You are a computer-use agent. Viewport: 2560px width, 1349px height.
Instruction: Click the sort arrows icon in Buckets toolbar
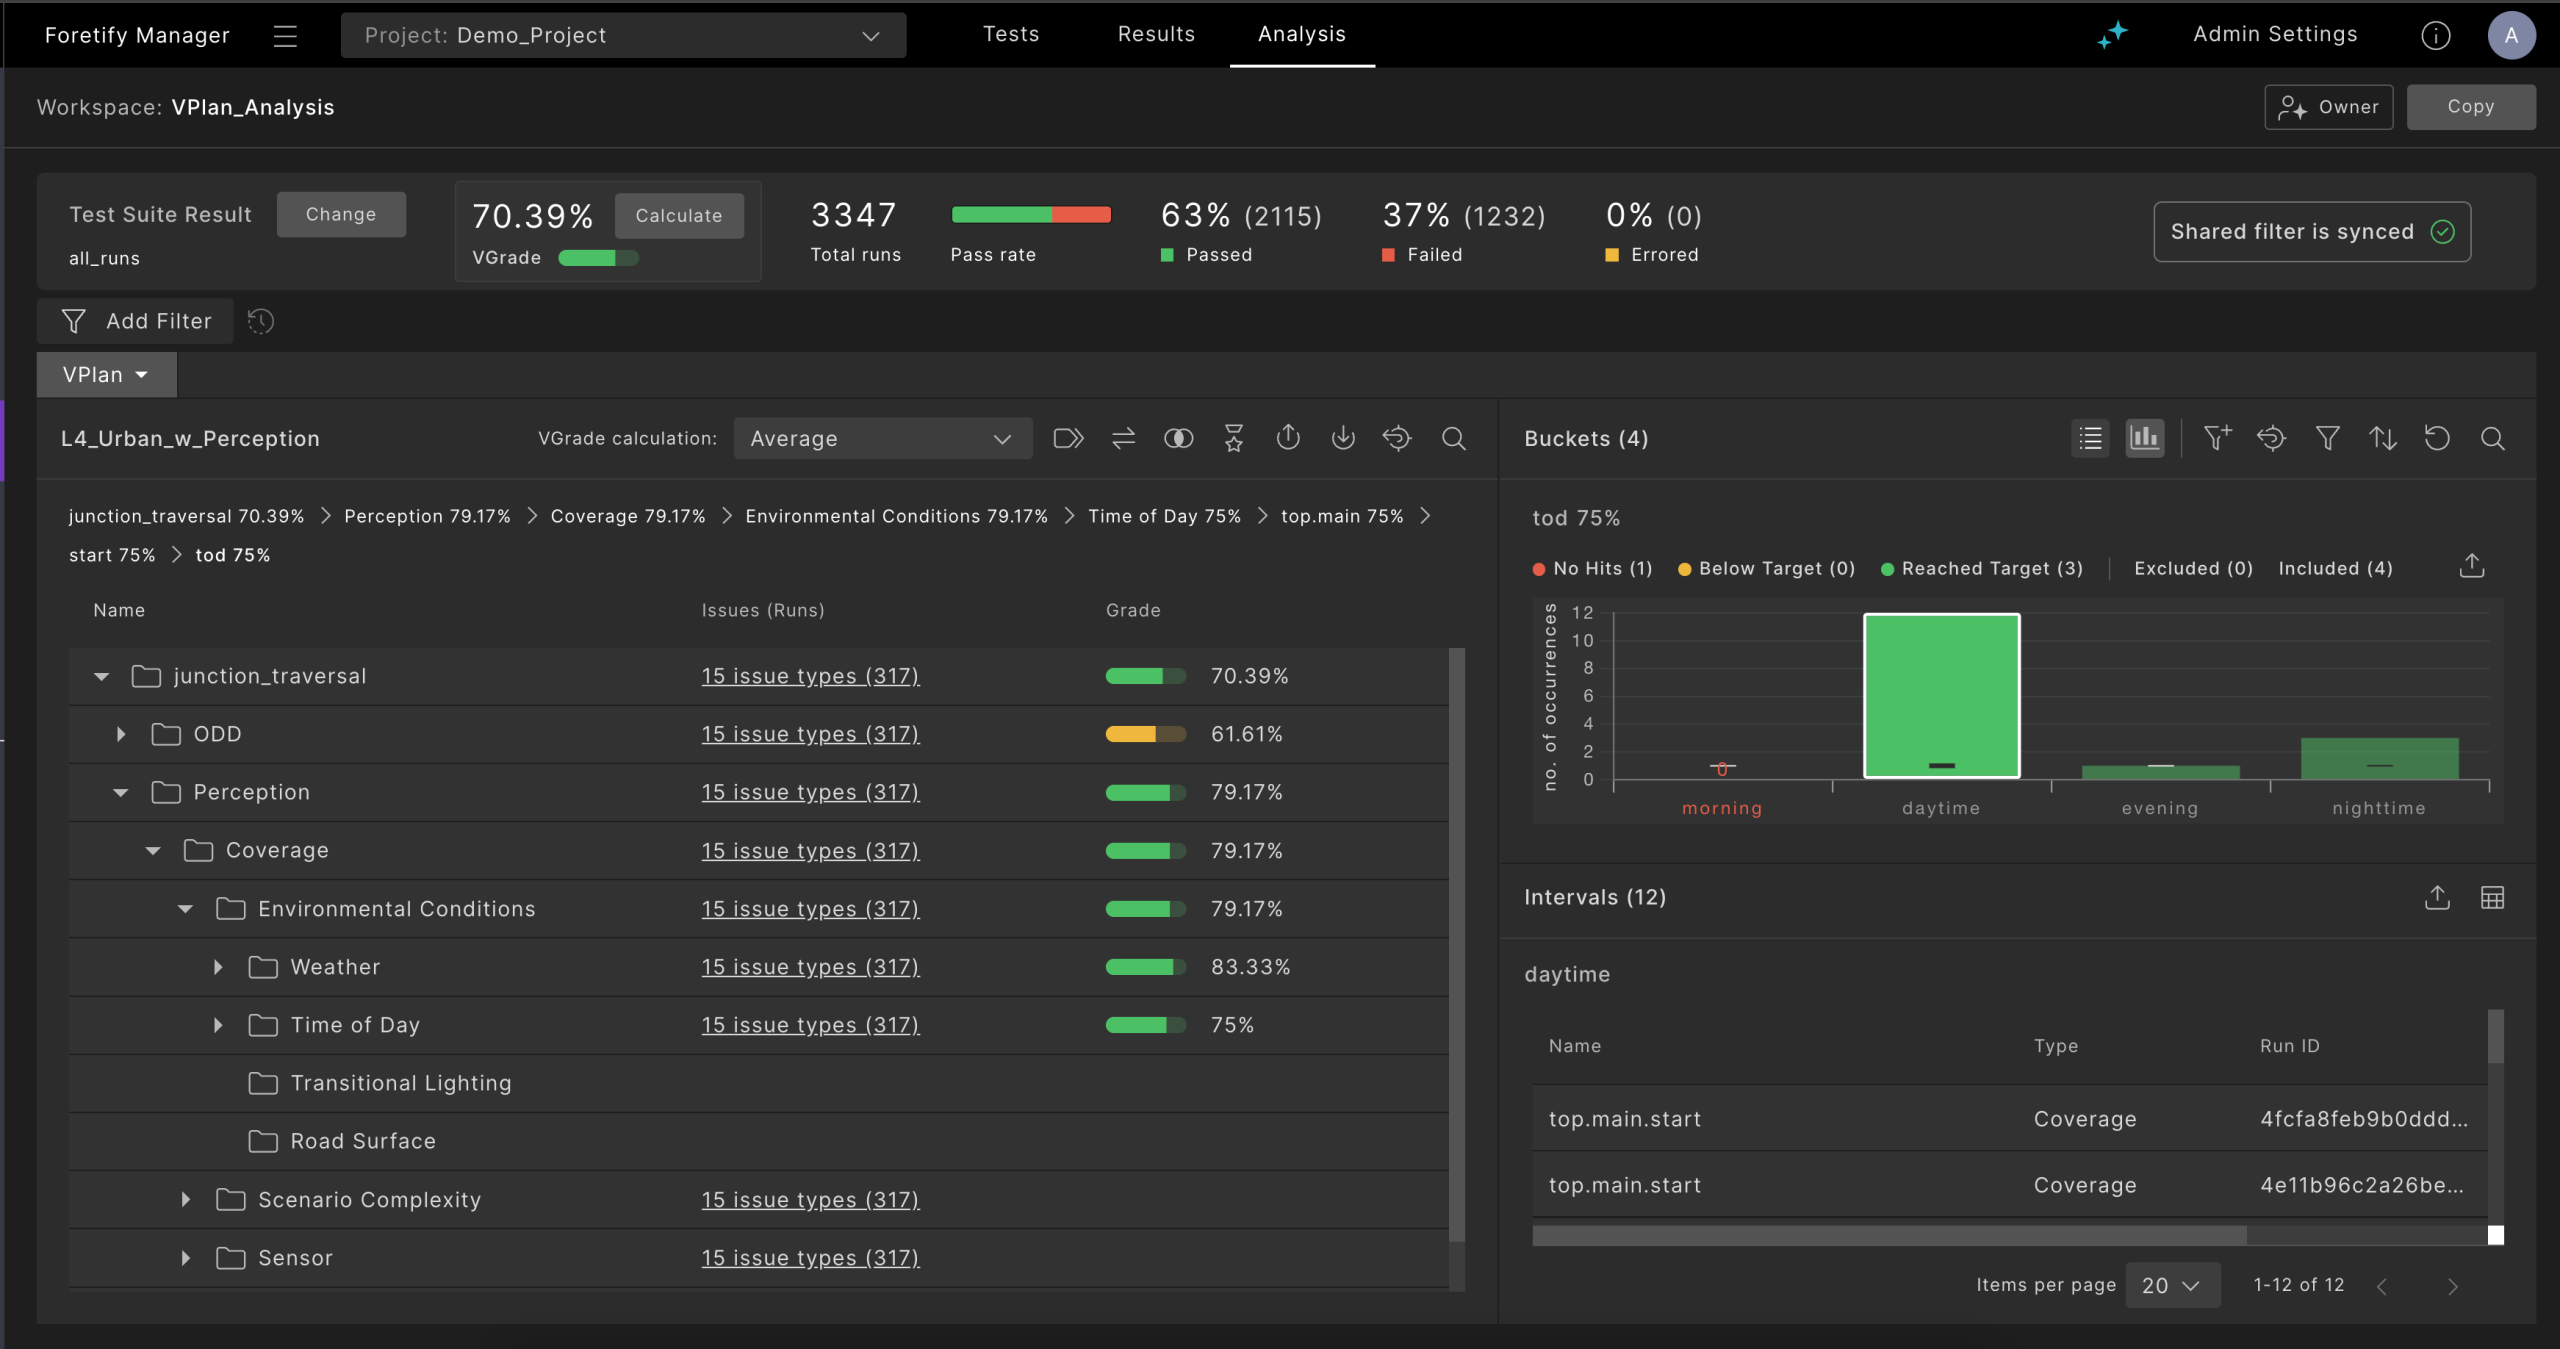(x=2382, y=438)
